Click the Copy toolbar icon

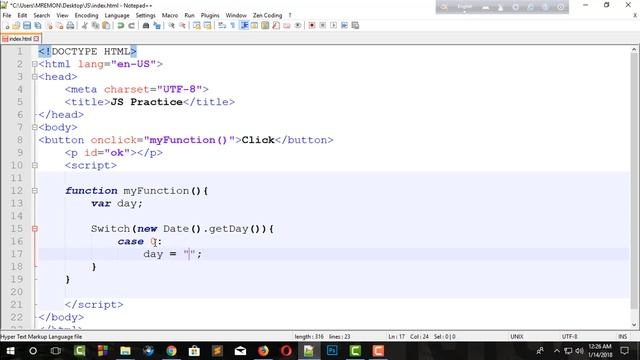[96, 25]
